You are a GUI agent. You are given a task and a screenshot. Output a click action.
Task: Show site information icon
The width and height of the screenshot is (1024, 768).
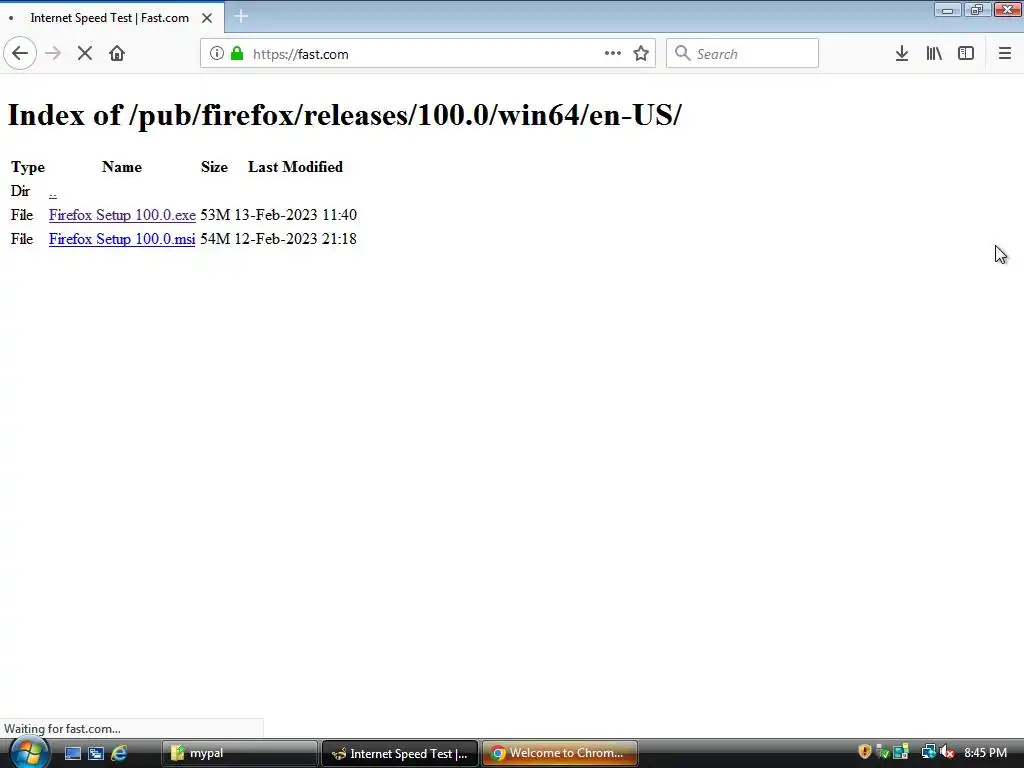[216, 54]
